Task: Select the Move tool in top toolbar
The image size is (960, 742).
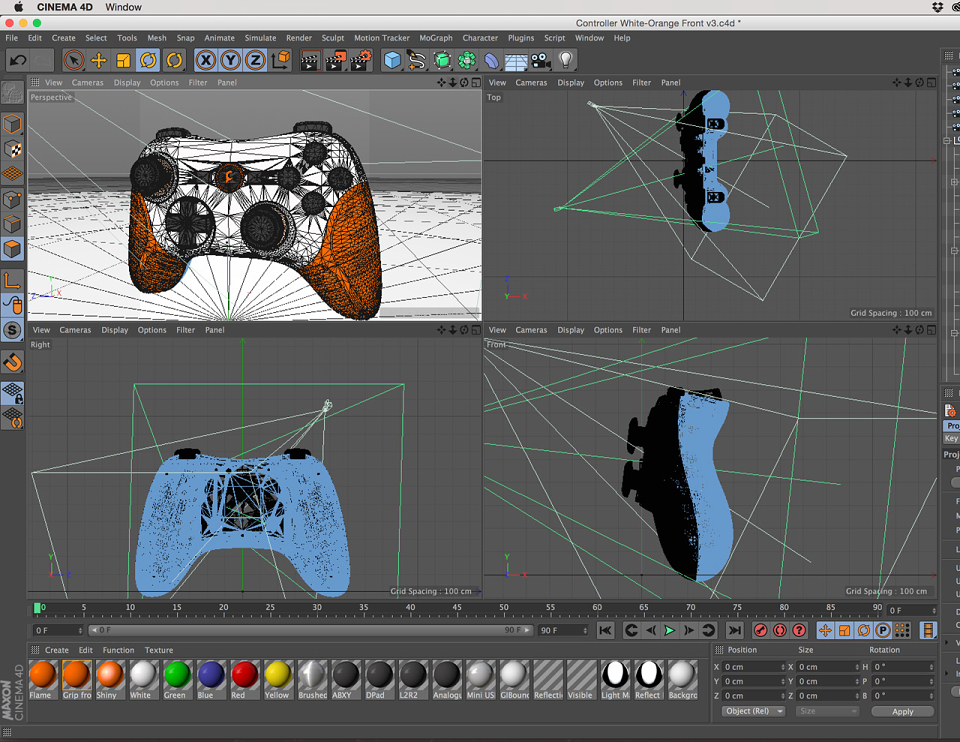Action: click(x=99, y=60)
